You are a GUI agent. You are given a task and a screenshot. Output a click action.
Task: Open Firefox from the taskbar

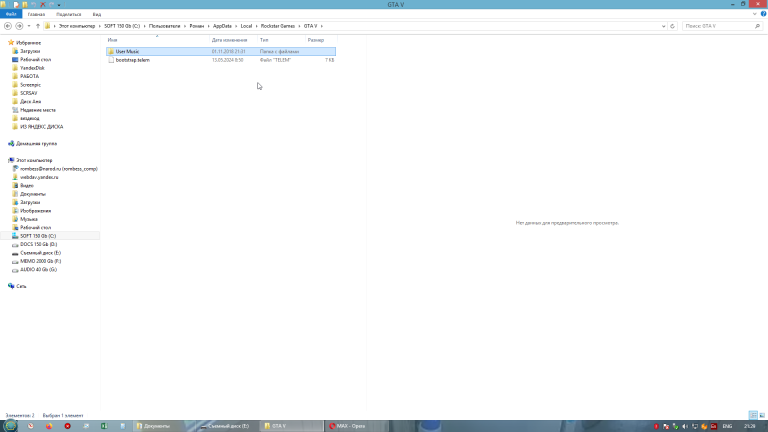49,426
